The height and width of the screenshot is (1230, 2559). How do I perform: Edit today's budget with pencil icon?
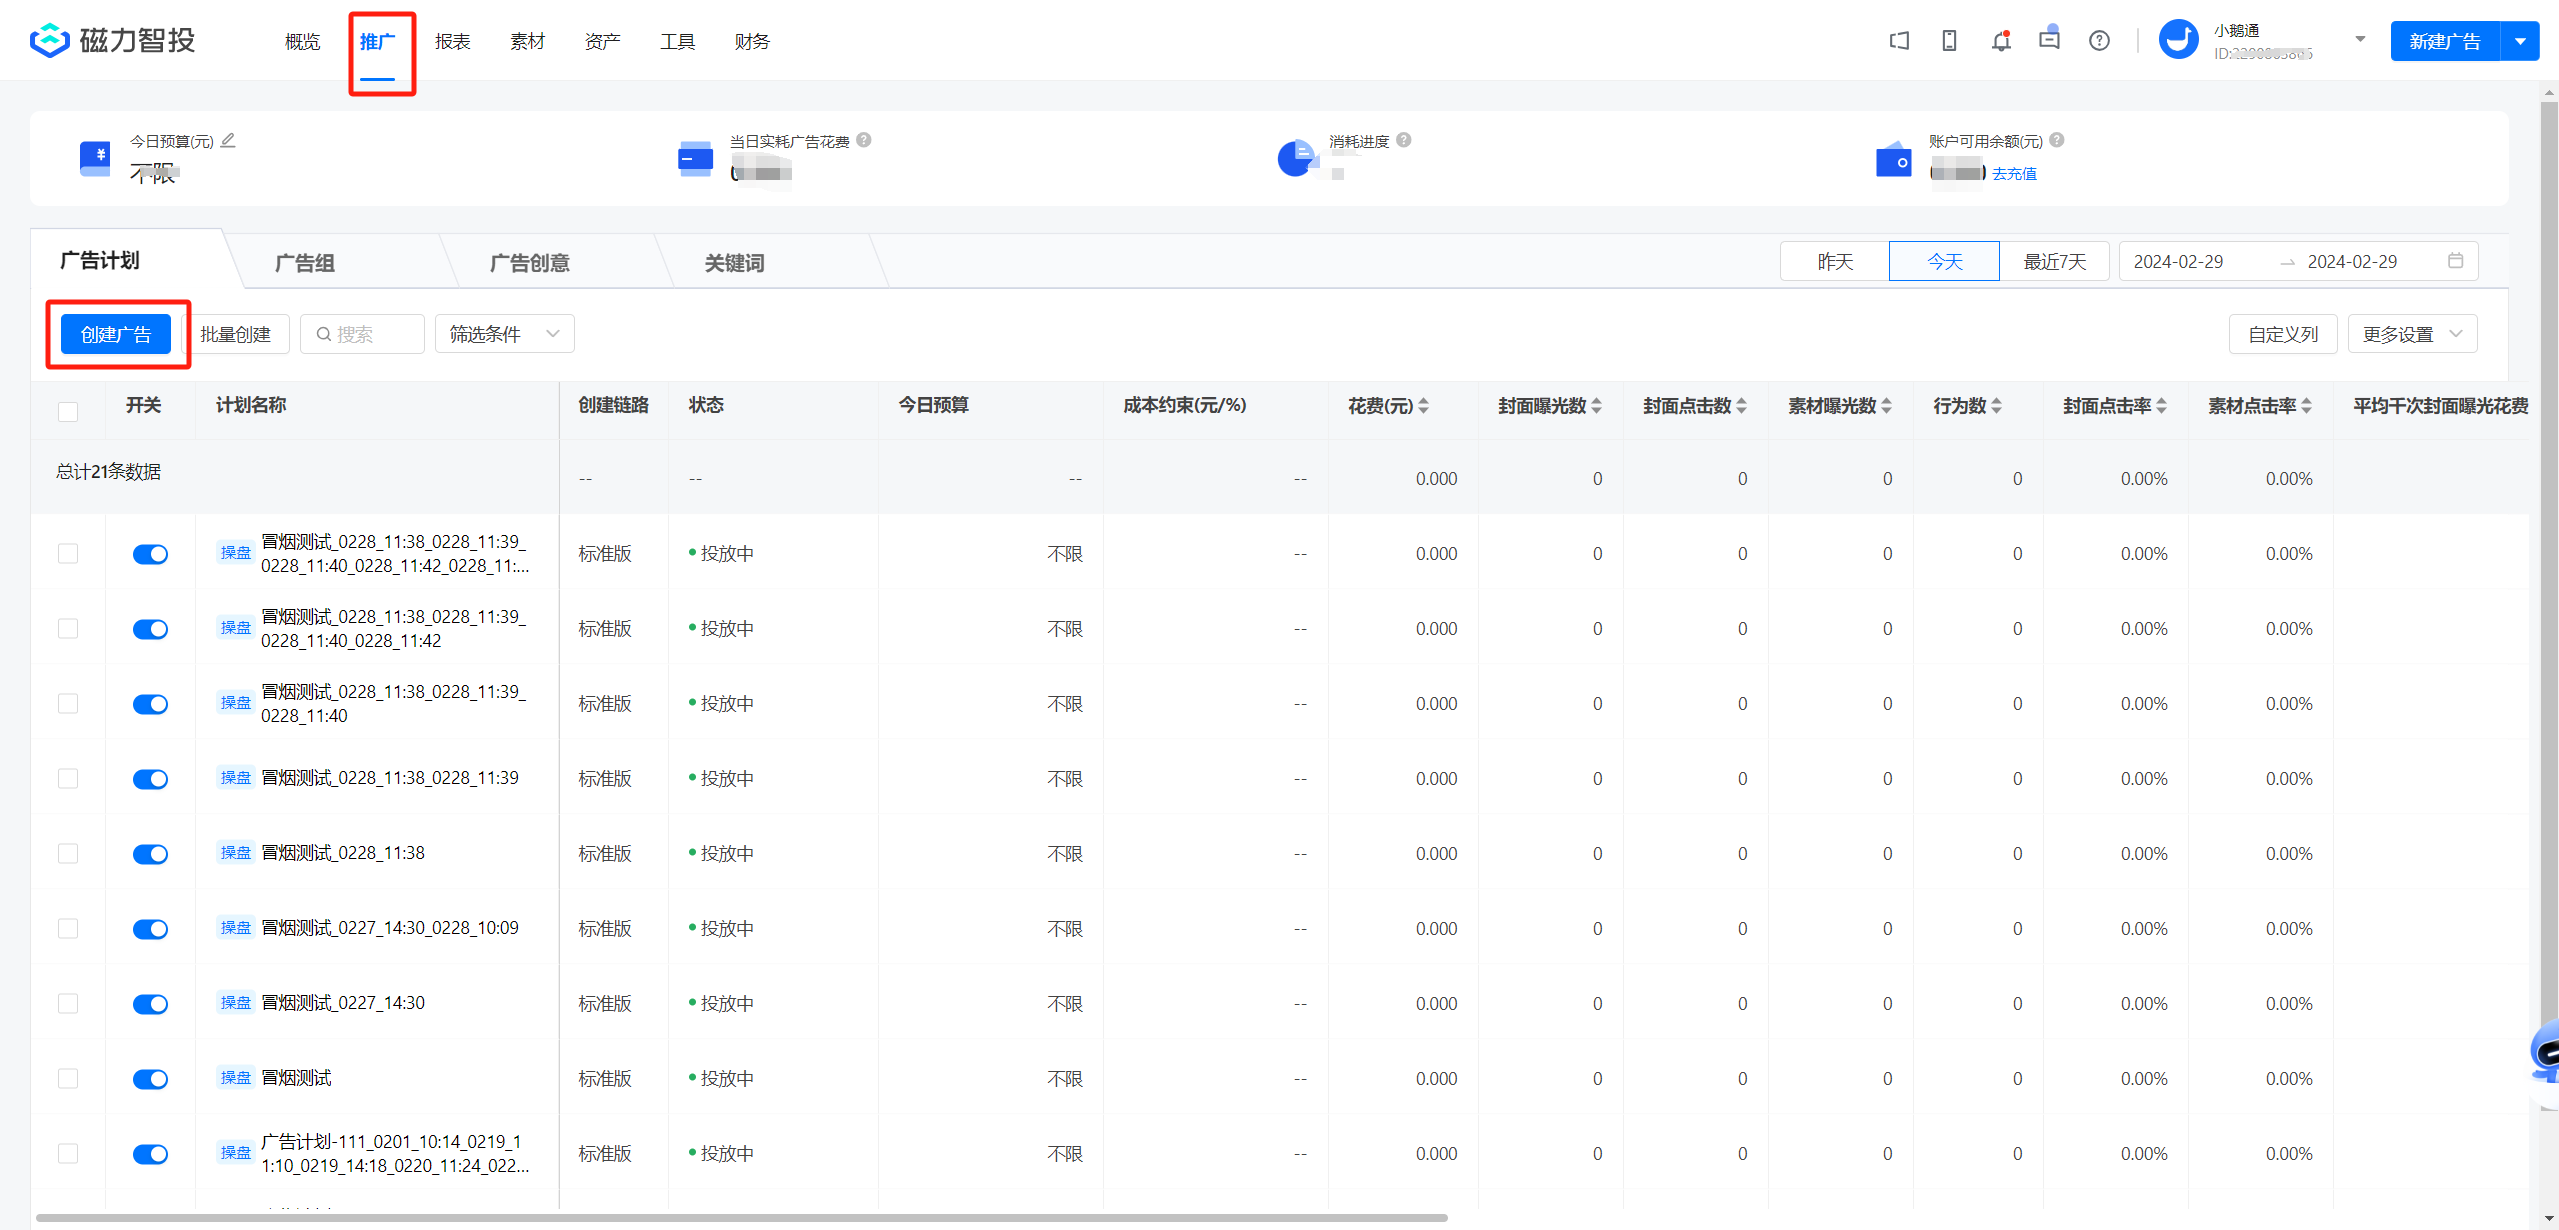(x=228, y=140)
